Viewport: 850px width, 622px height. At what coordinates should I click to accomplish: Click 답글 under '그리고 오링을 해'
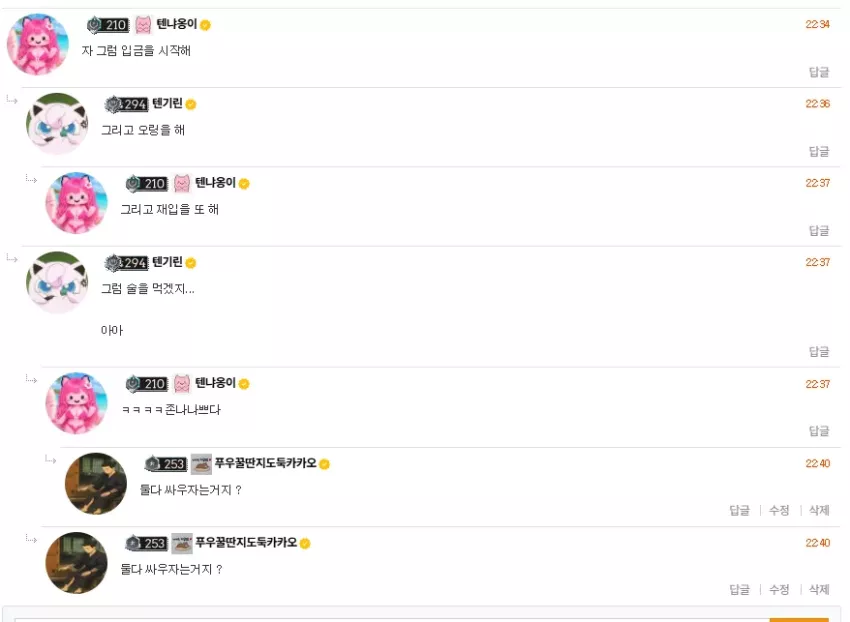(x=819, y=151)
